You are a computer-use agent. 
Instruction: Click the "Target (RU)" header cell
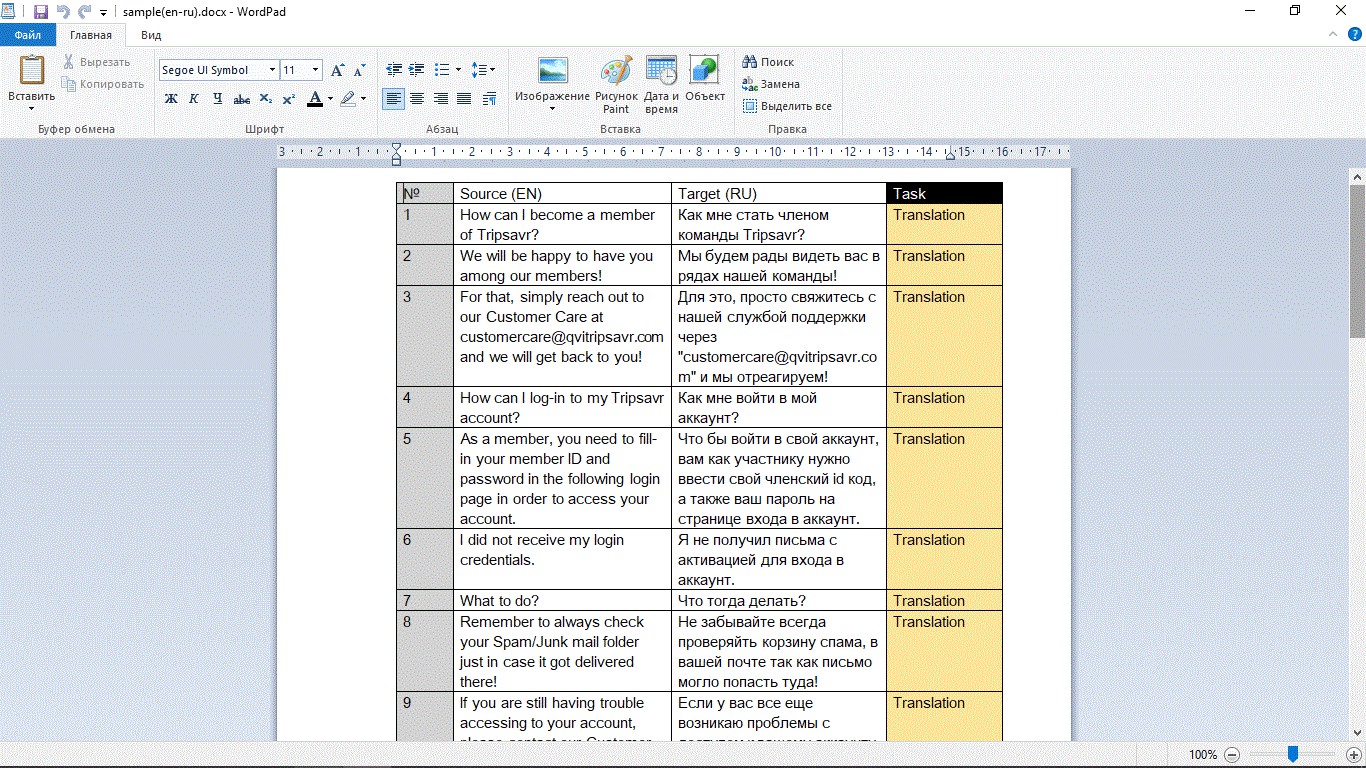pos(779,194)
